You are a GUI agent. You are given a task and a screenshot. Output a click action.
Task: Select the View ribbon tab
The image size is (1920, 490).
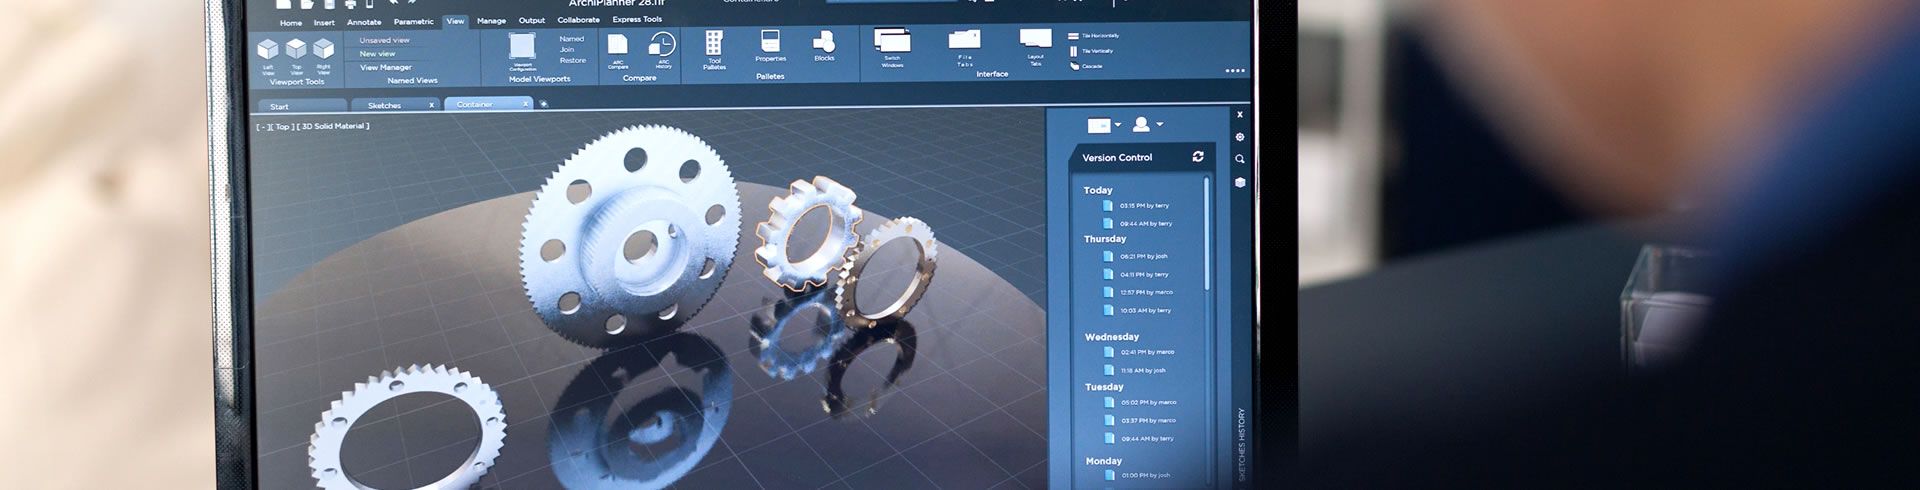pyautogui.click(x=455, y=21)
